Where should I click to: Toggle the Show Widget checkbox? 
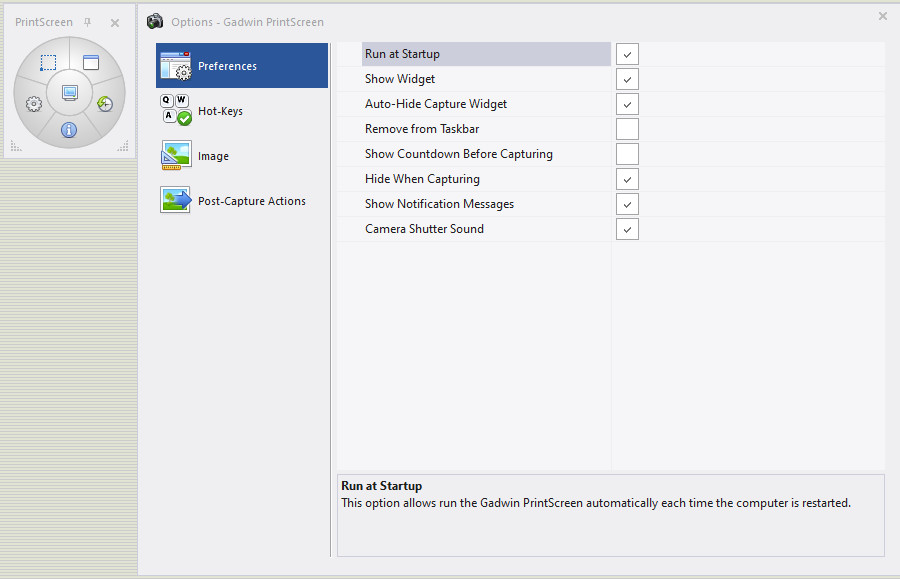pyautogui.click(x=627, y=79)
